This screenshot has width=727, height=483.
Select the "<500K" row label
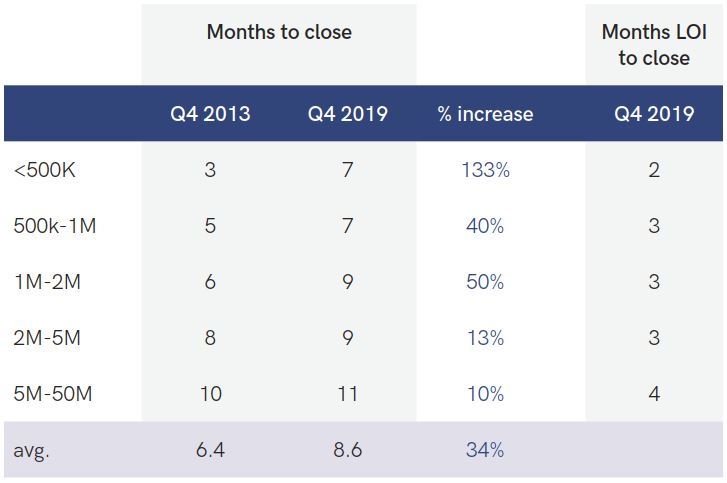click(45, 170)
